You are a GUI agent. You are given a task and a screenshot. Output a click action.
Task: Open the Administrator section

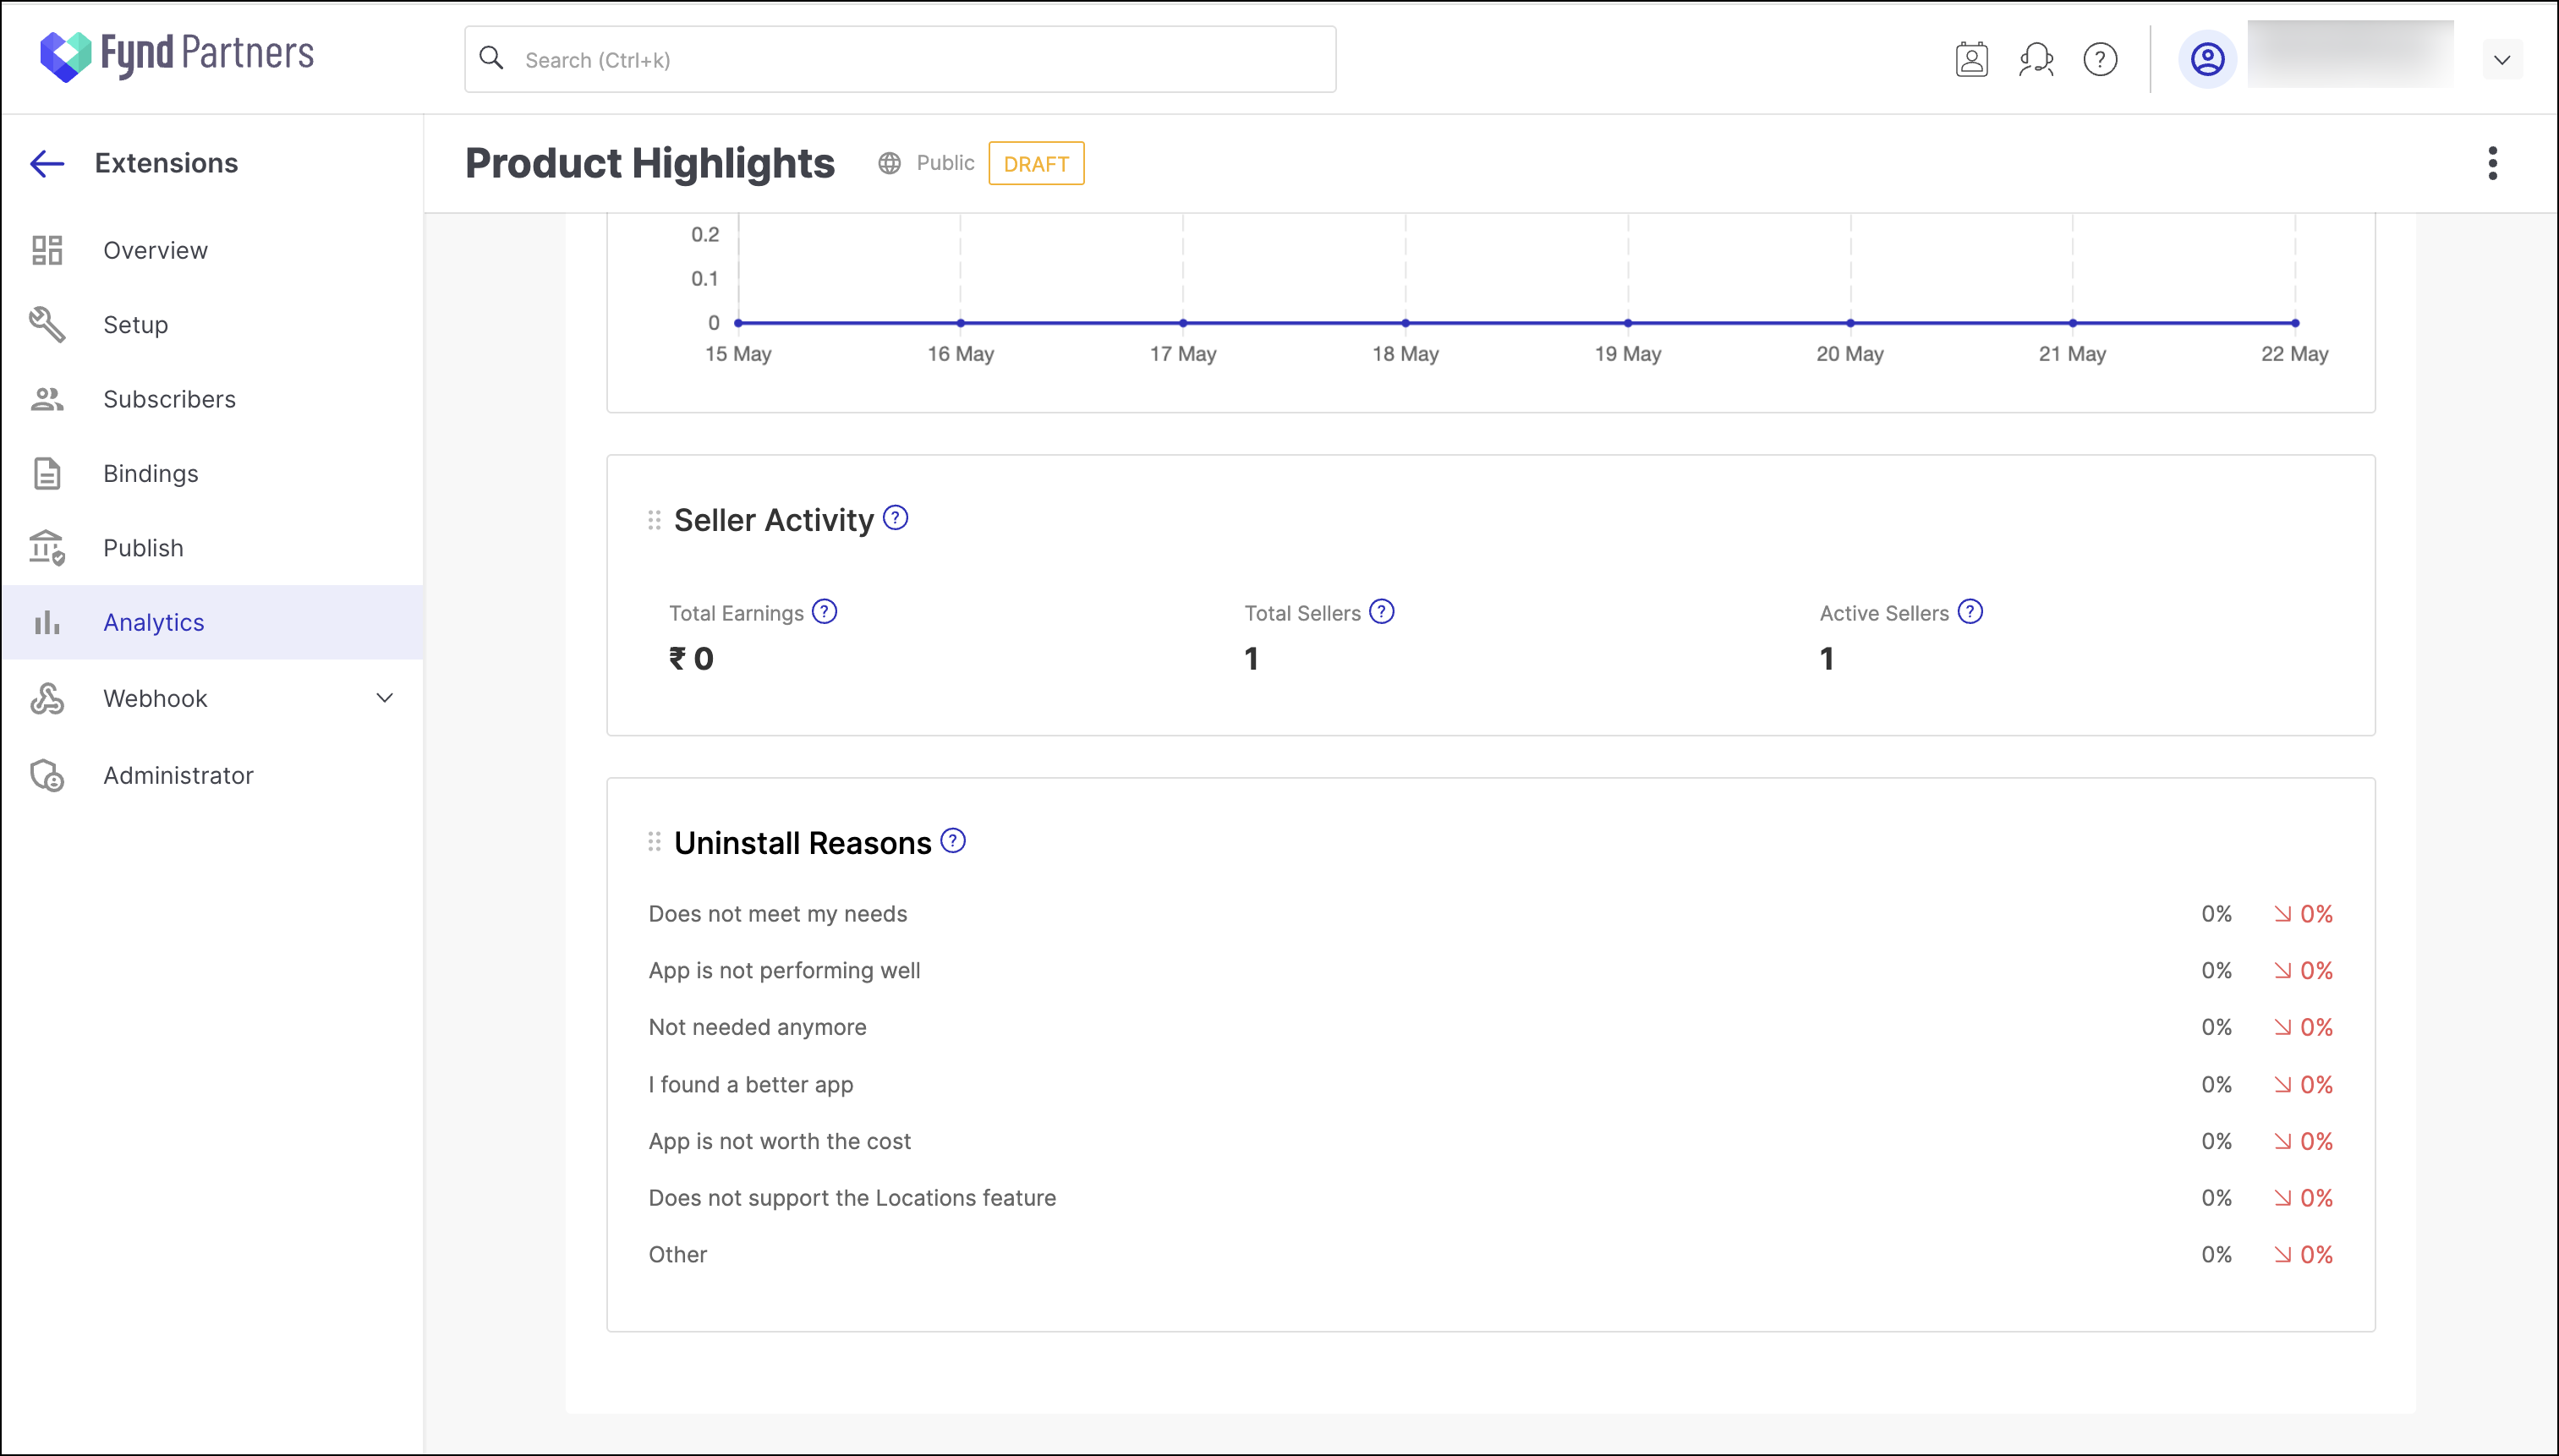[212, 775]
